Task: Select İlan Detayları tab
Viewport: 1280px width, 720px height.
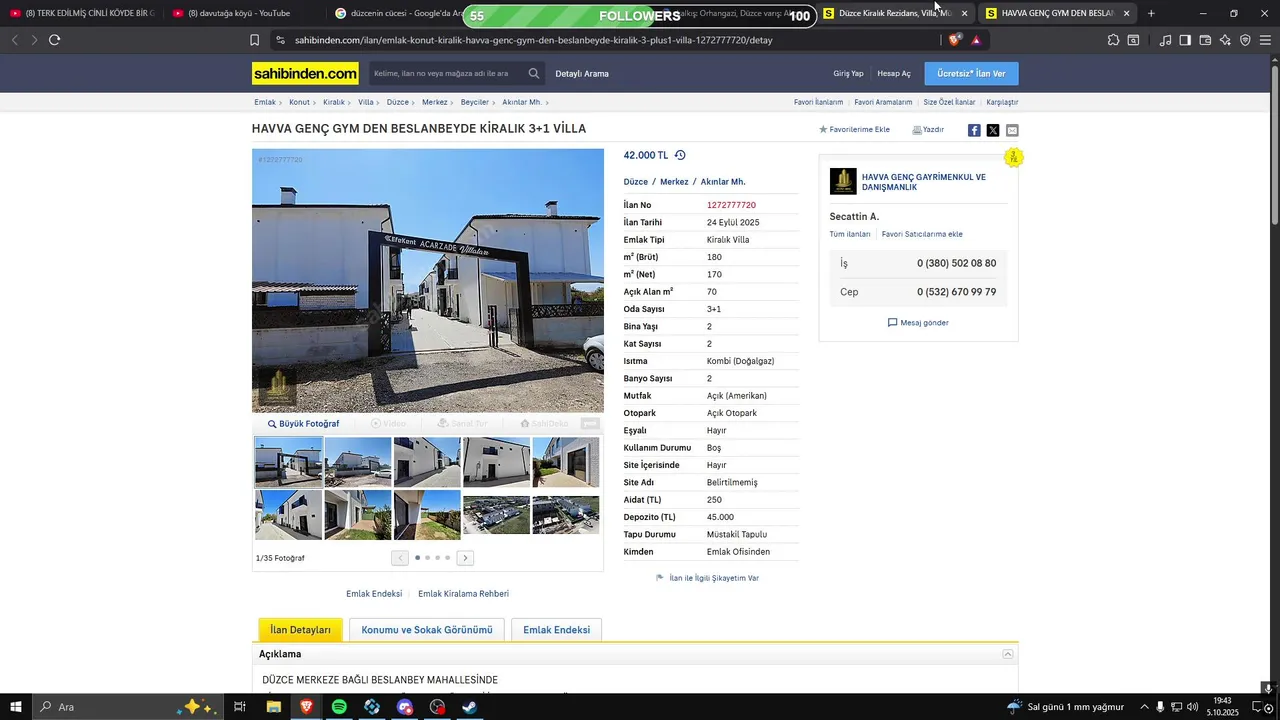Action: pyautogui.click(x=300, y=630)
